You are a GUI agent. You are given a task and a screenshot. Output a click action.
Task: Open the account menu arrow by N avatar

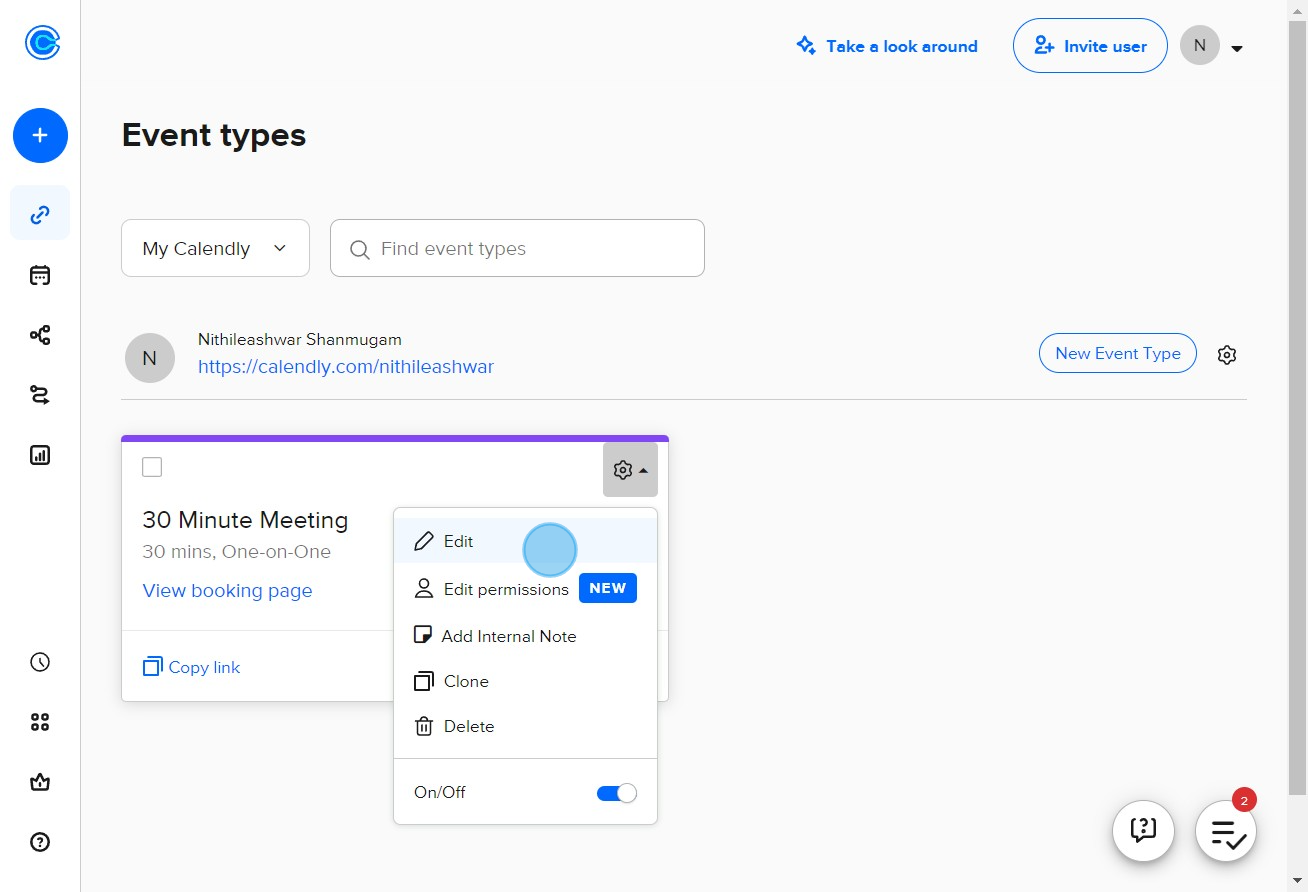click(x=1237, y=48)
